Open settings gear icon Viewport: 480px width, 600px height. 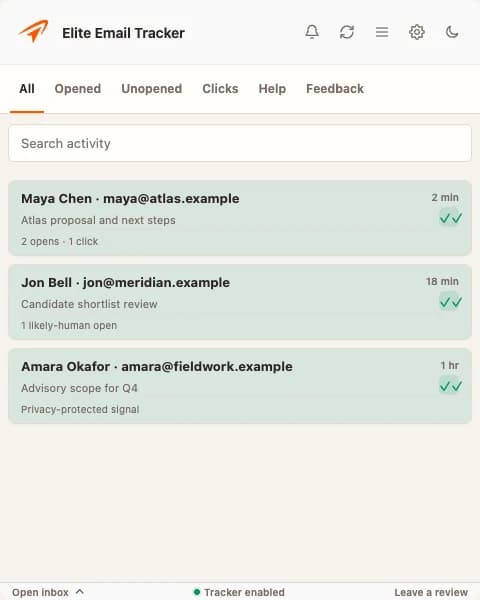tap(417, 32)
